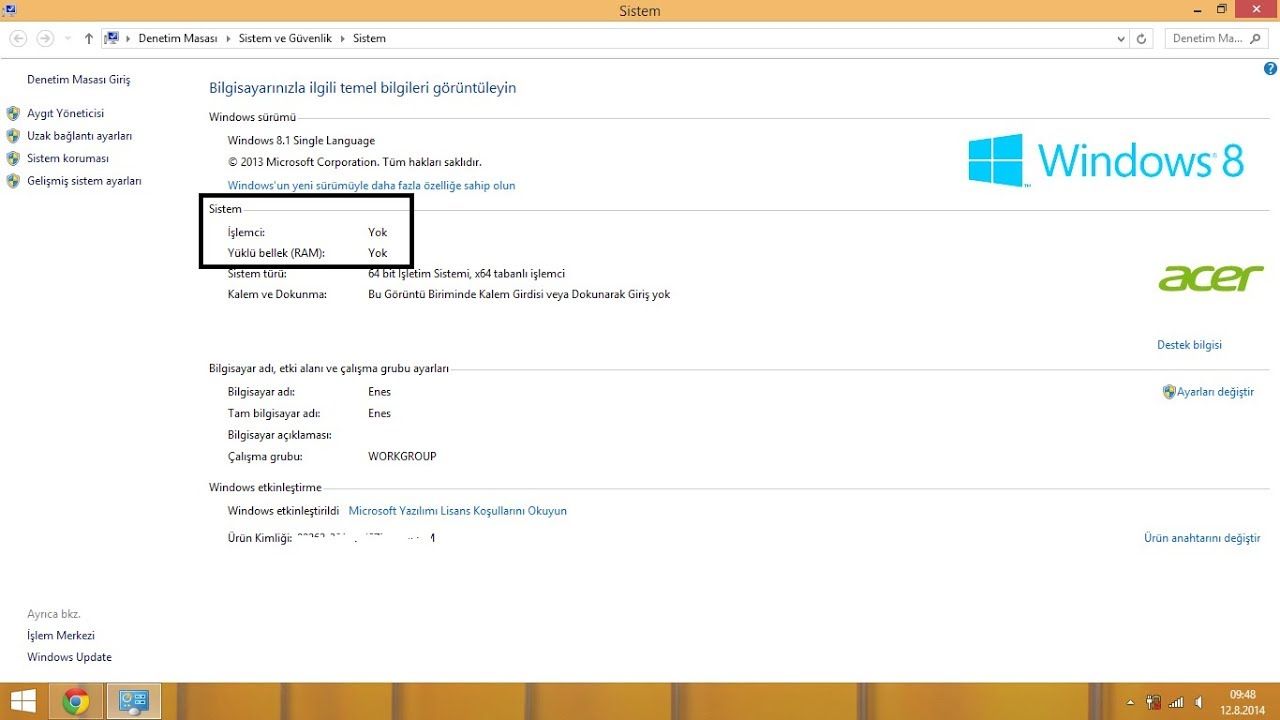Screen dimensions: 1280x720
Task: Open the Windows Start button
Action: (24, 701)
